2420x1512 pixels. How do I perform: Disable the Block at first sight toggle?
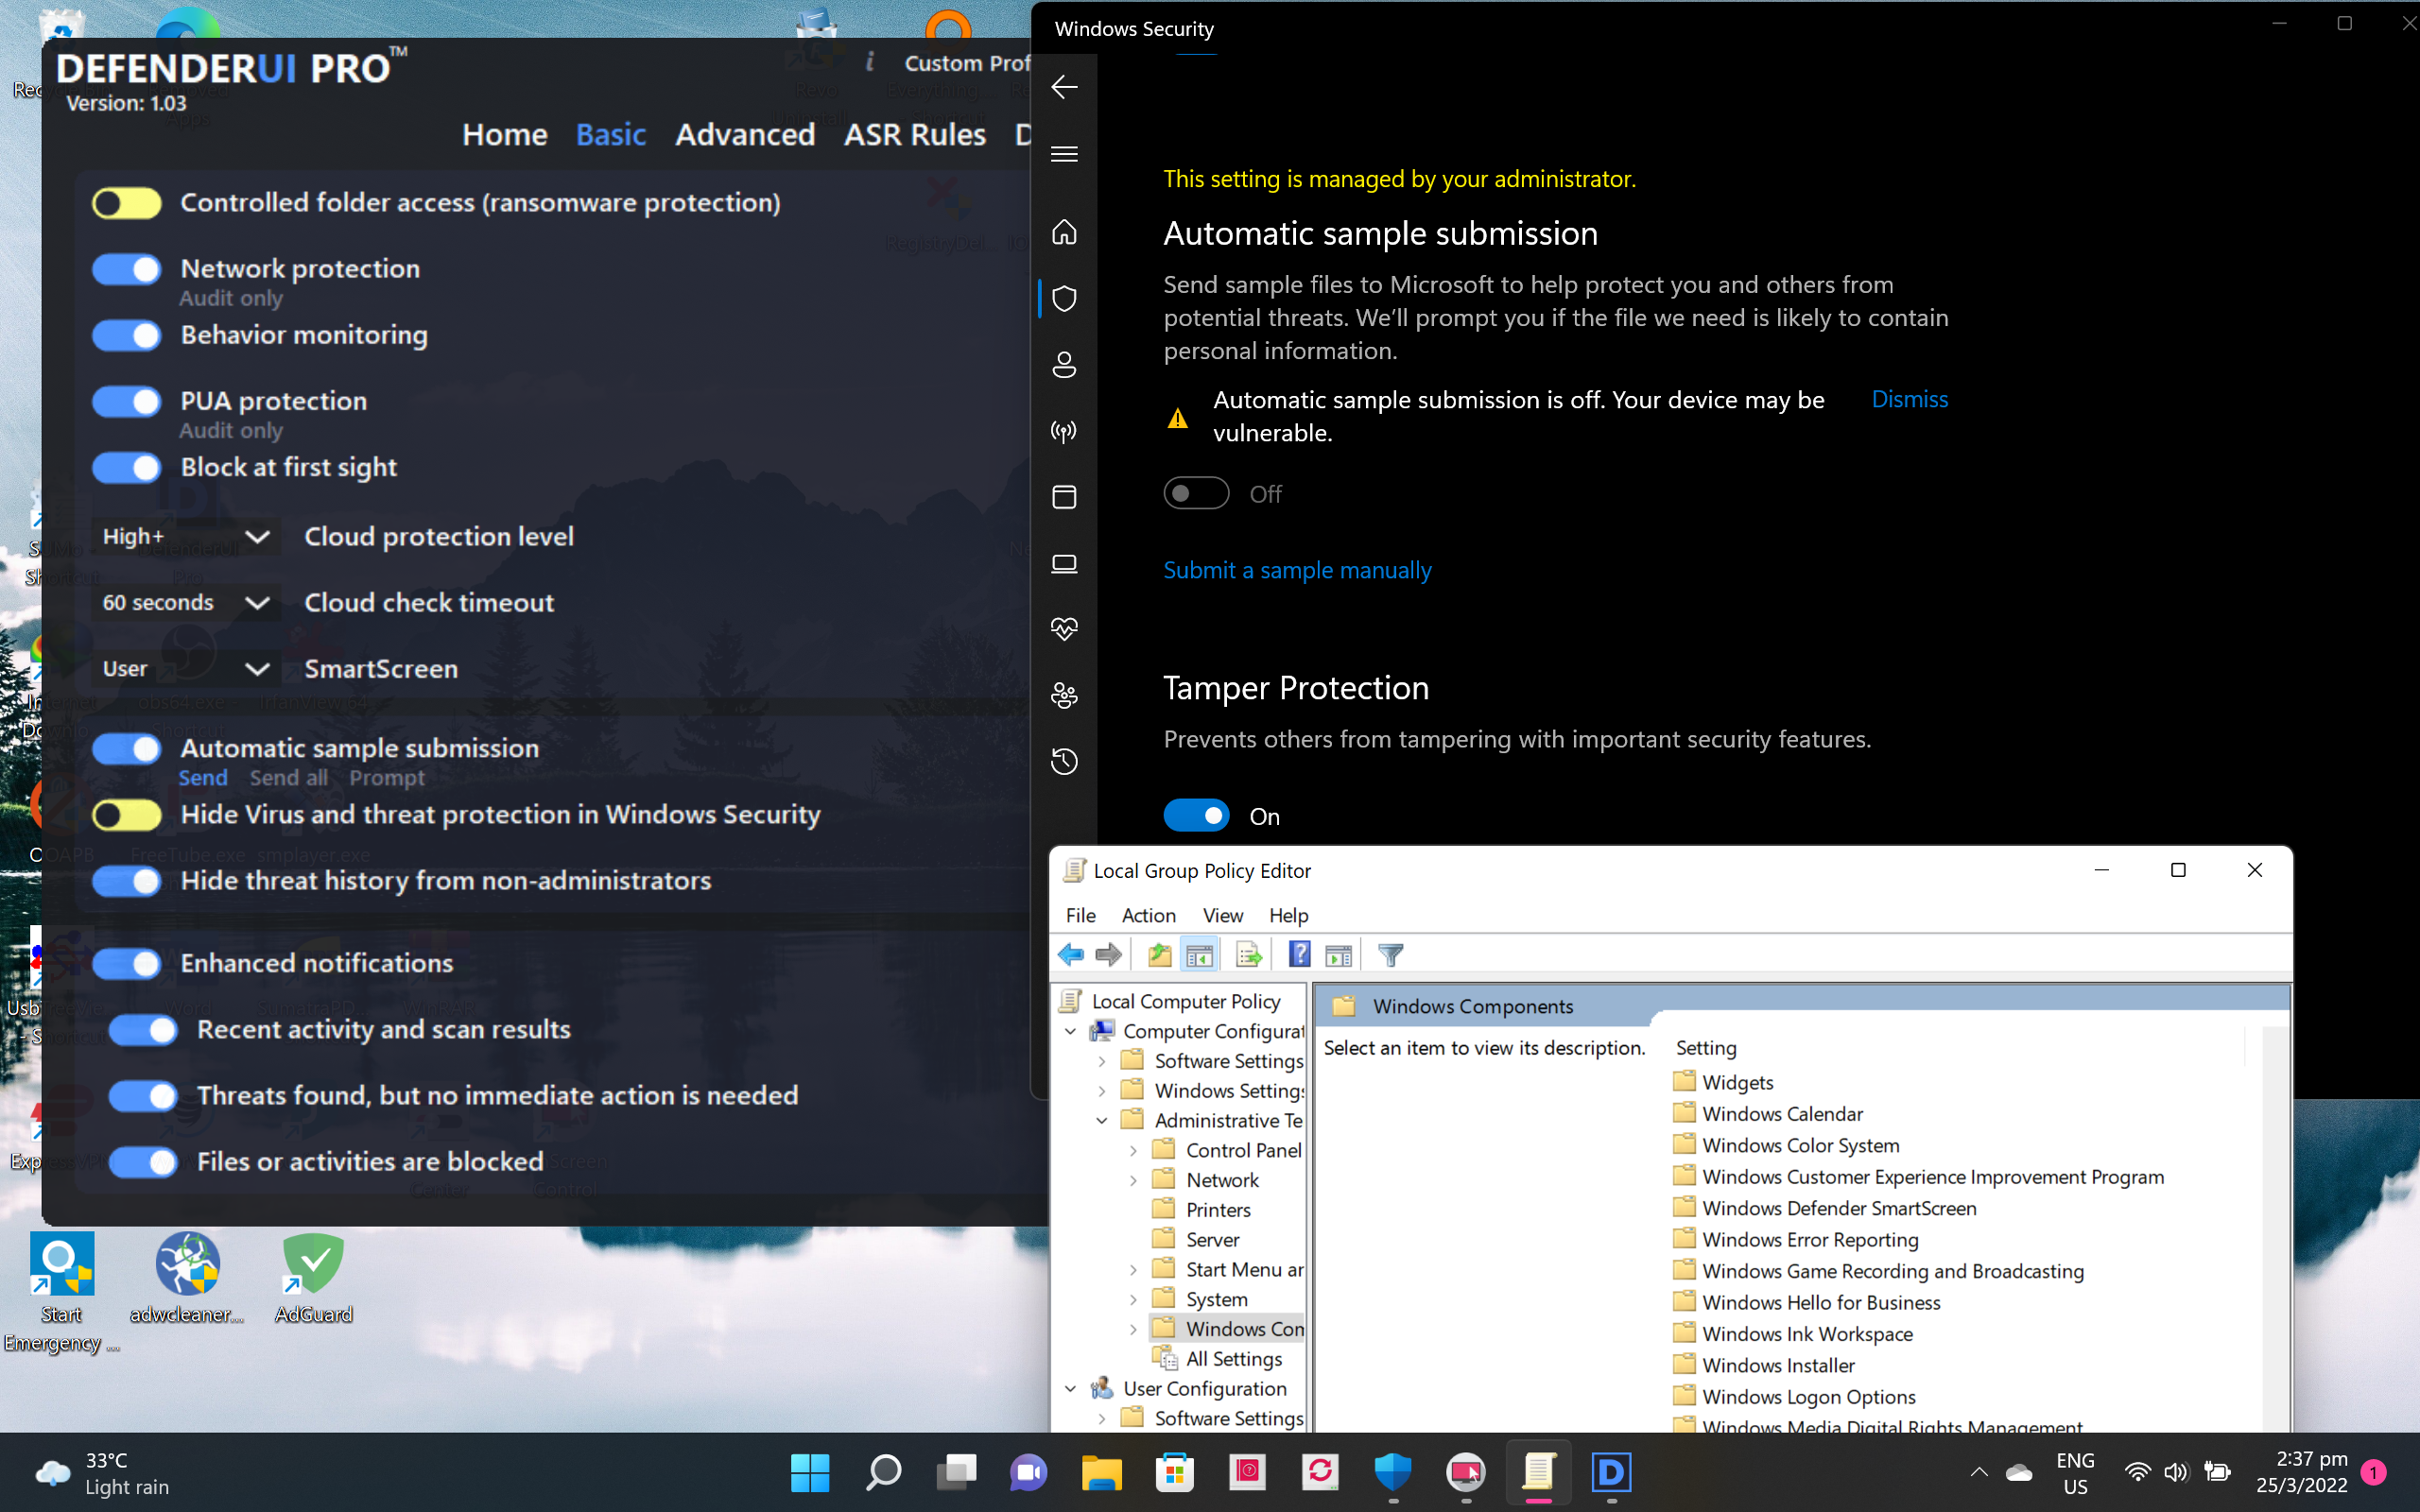pos(126,468)
